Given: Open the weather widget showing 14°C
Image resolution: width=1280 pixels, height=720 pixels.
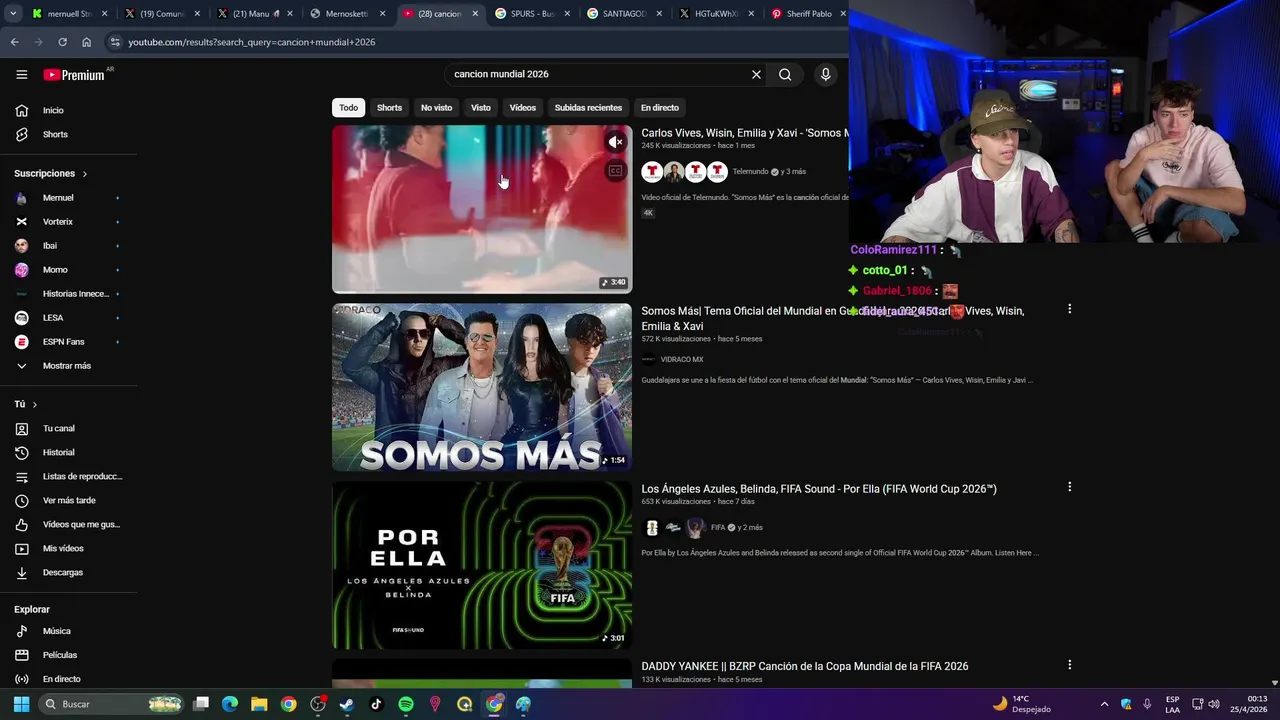Looking at the screenshot, I should pos(1021,704).
